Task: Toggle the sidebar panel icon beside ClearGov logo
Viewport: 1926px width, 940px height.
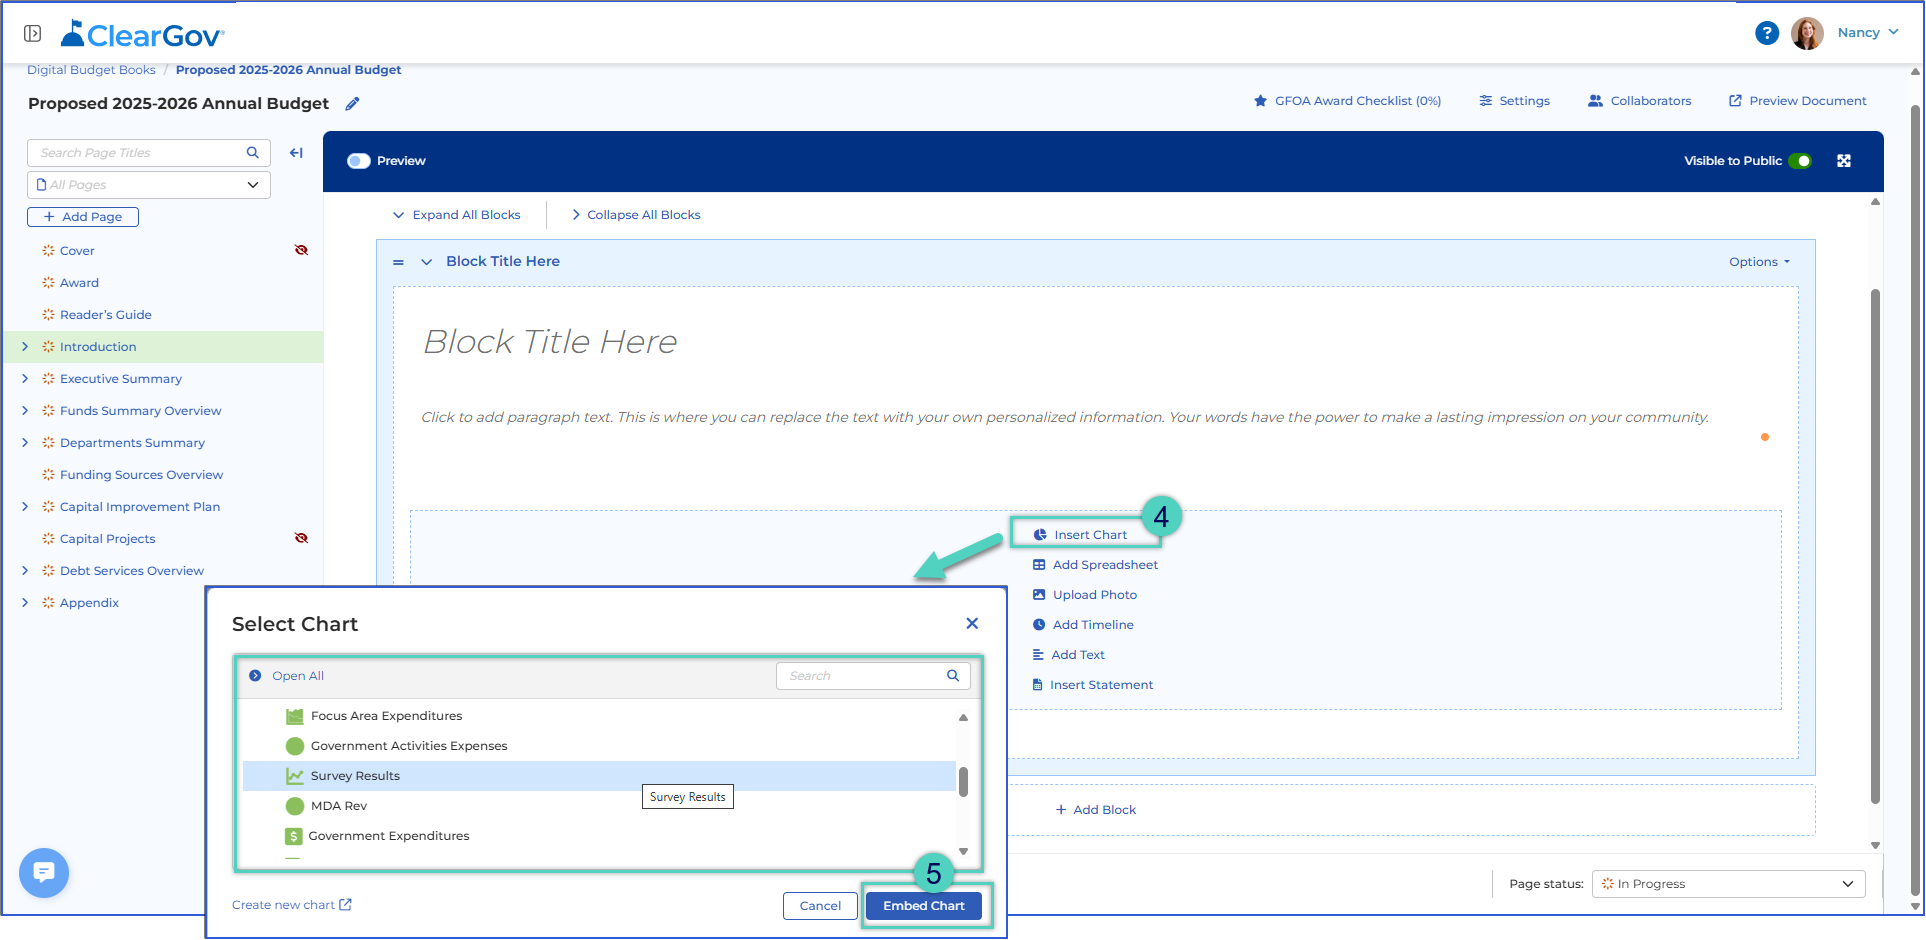Action: 32,34
